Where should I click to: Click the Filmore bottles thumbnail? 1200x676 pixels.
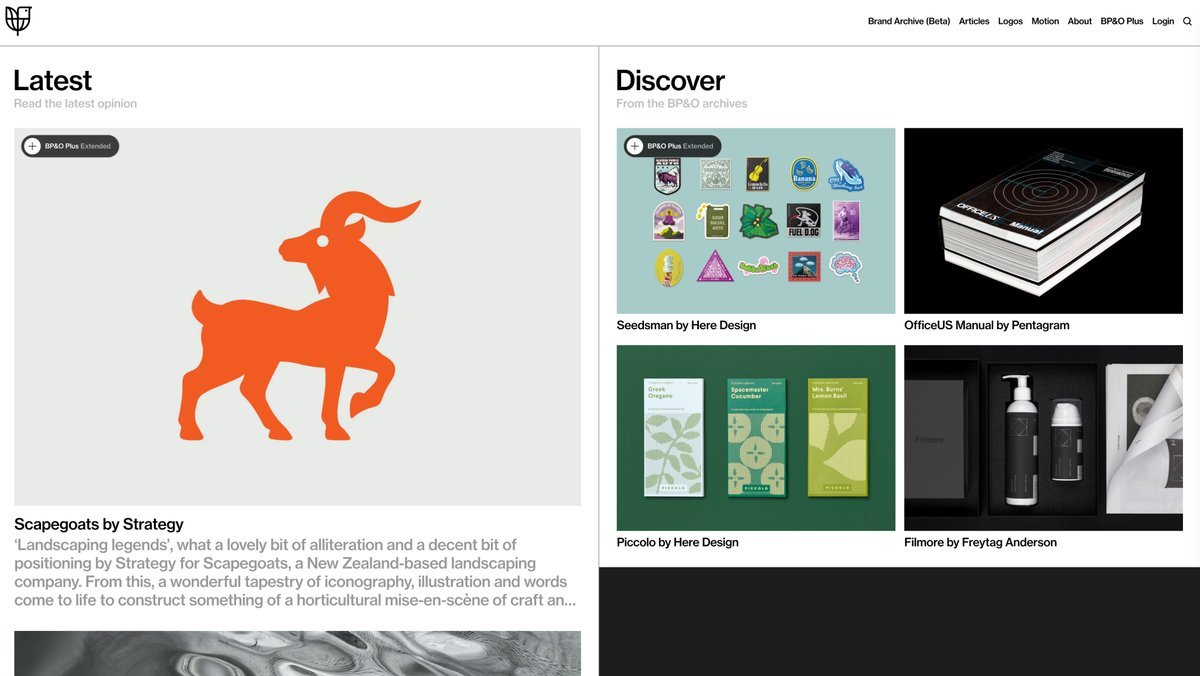pos(1043,438)
